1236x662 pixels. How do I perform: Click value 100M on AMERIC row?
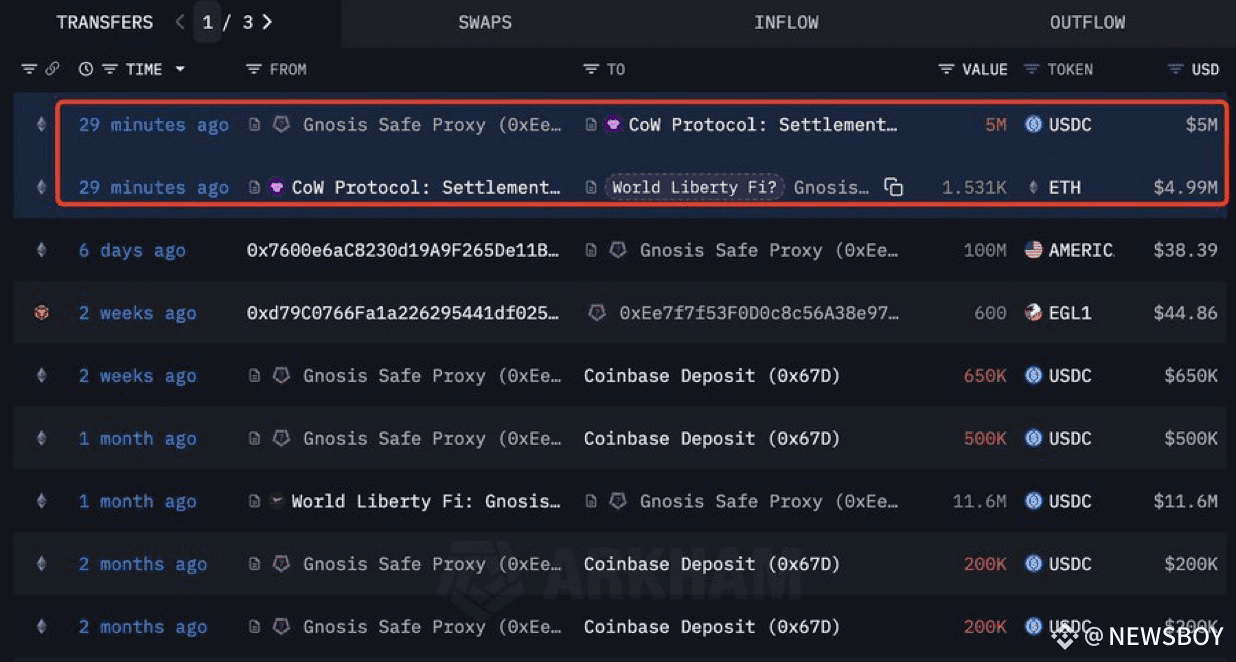coord(985,250)
